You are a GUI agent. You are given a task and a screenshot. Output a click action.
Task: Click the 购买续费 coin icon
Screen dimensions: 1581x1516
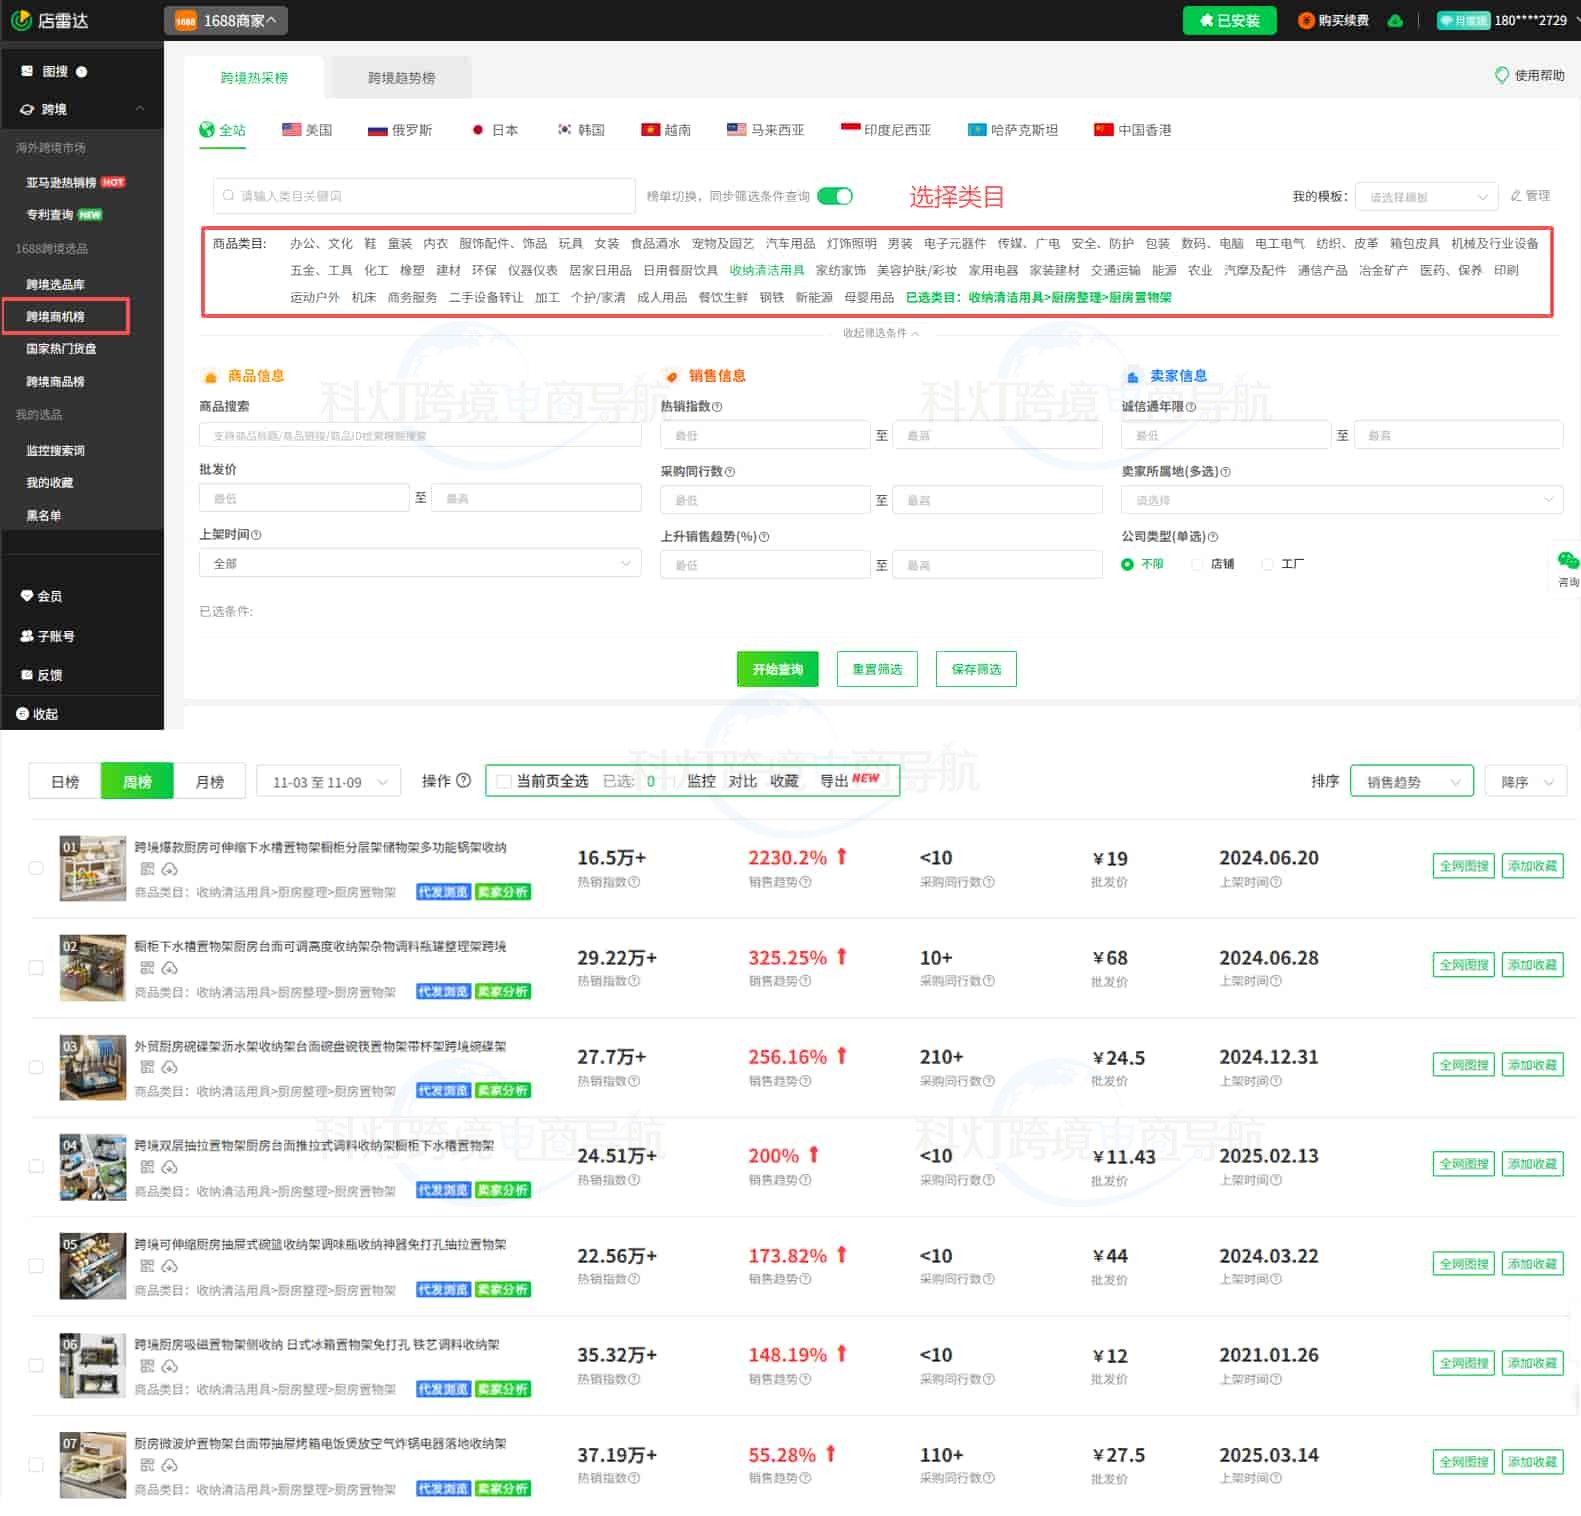1305,21
